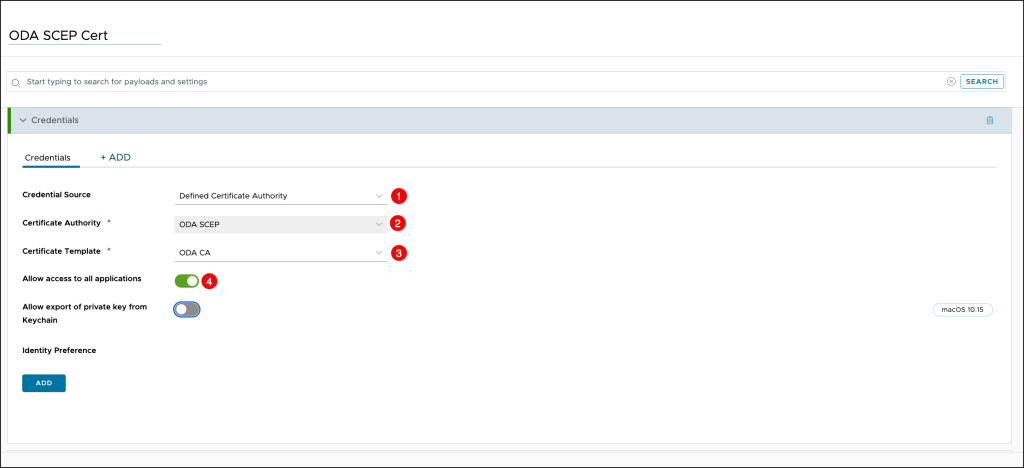
Task: Select the + ADD tab
Action: (115, 158)
